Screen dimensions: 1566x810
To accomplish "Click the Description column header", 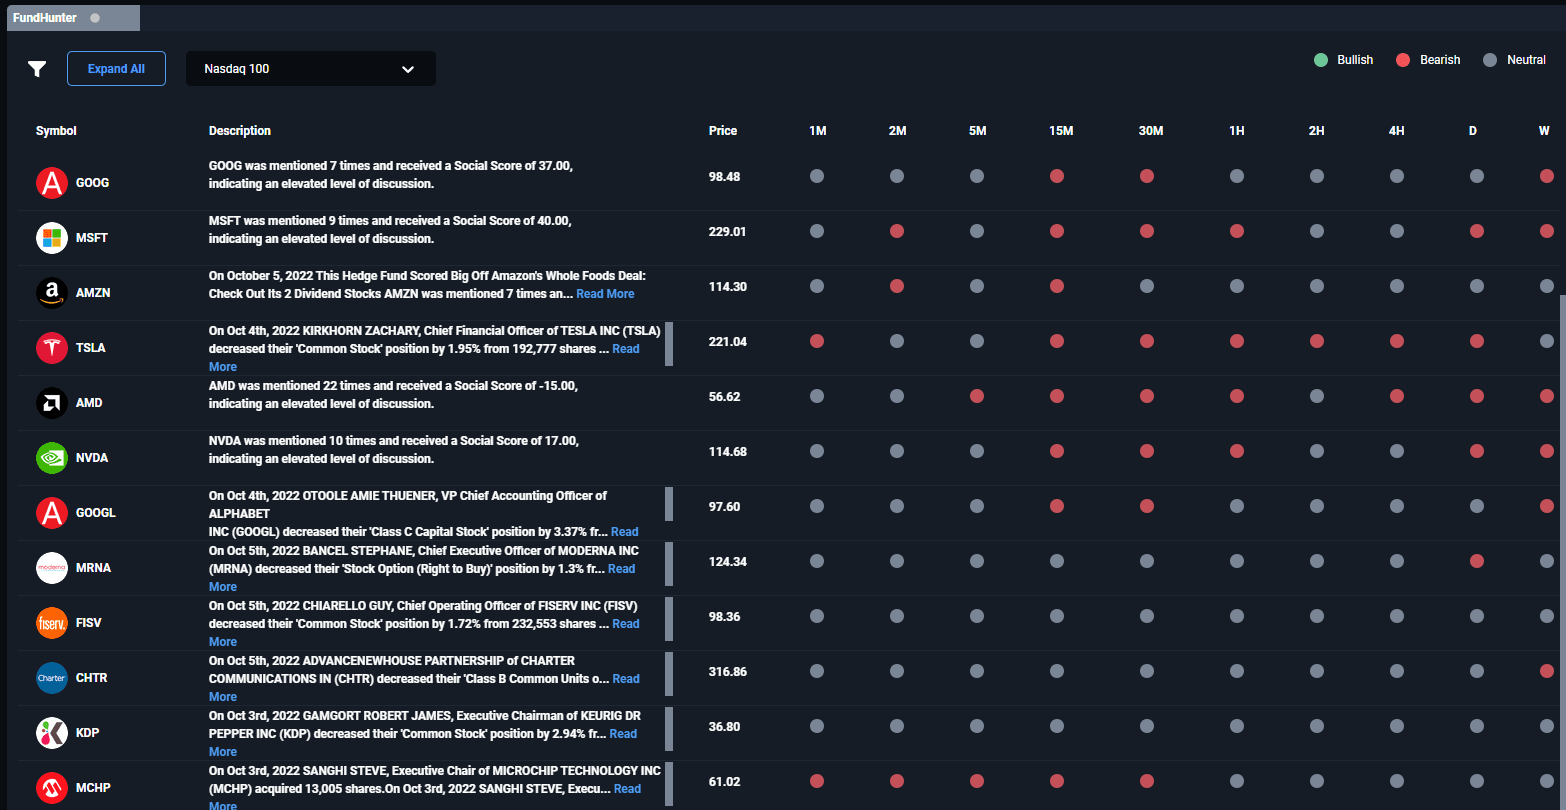I will coord(240,131).
